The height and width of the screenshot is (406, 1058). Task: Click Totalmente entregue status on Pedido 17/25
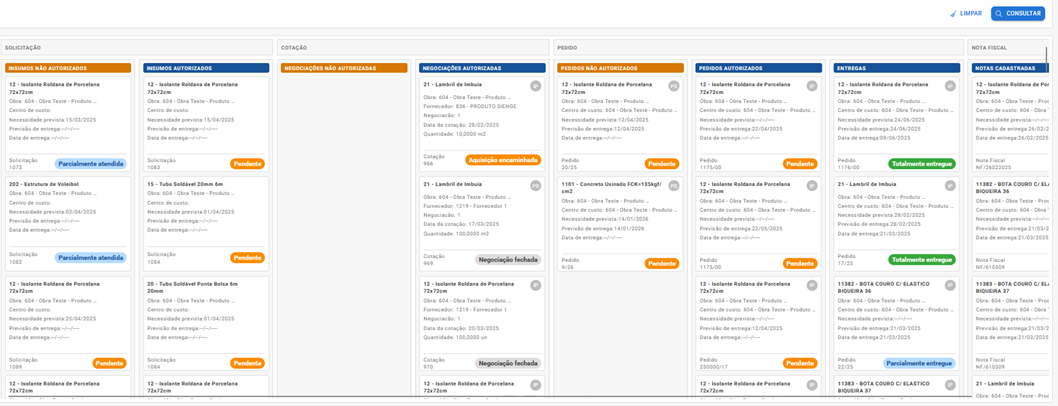click(922, 260)
